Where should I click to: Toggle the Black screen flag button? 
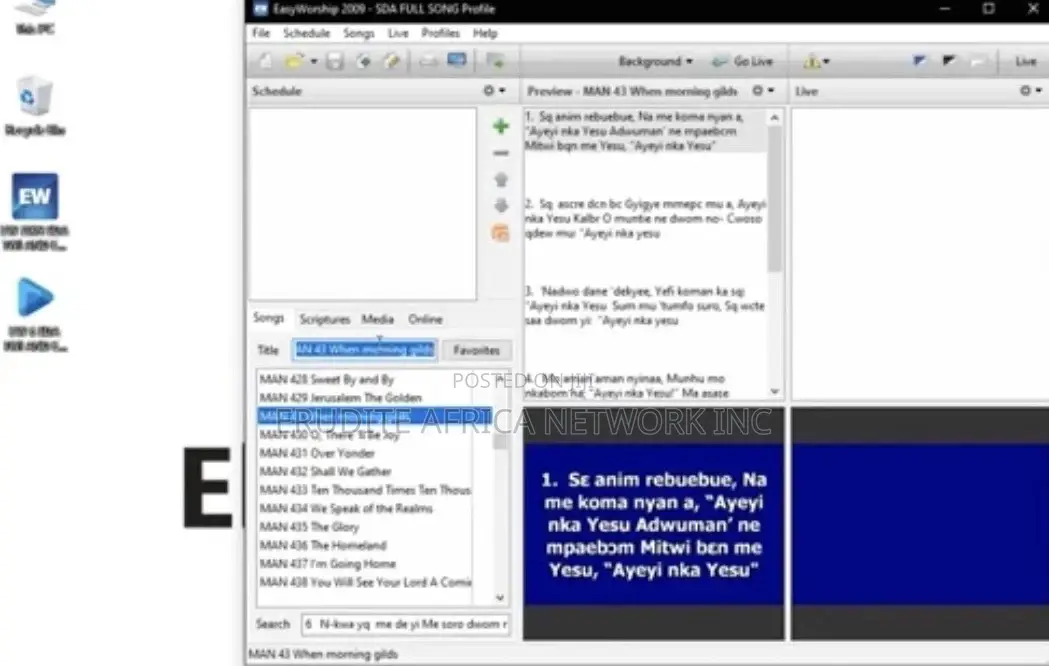(949, 61)
